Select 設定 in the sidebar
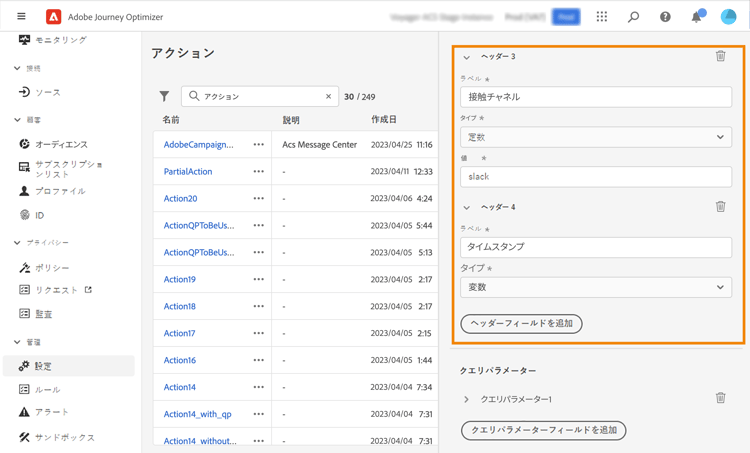The height and width of the screenshot is (453, 750). (x=68, y=366)
